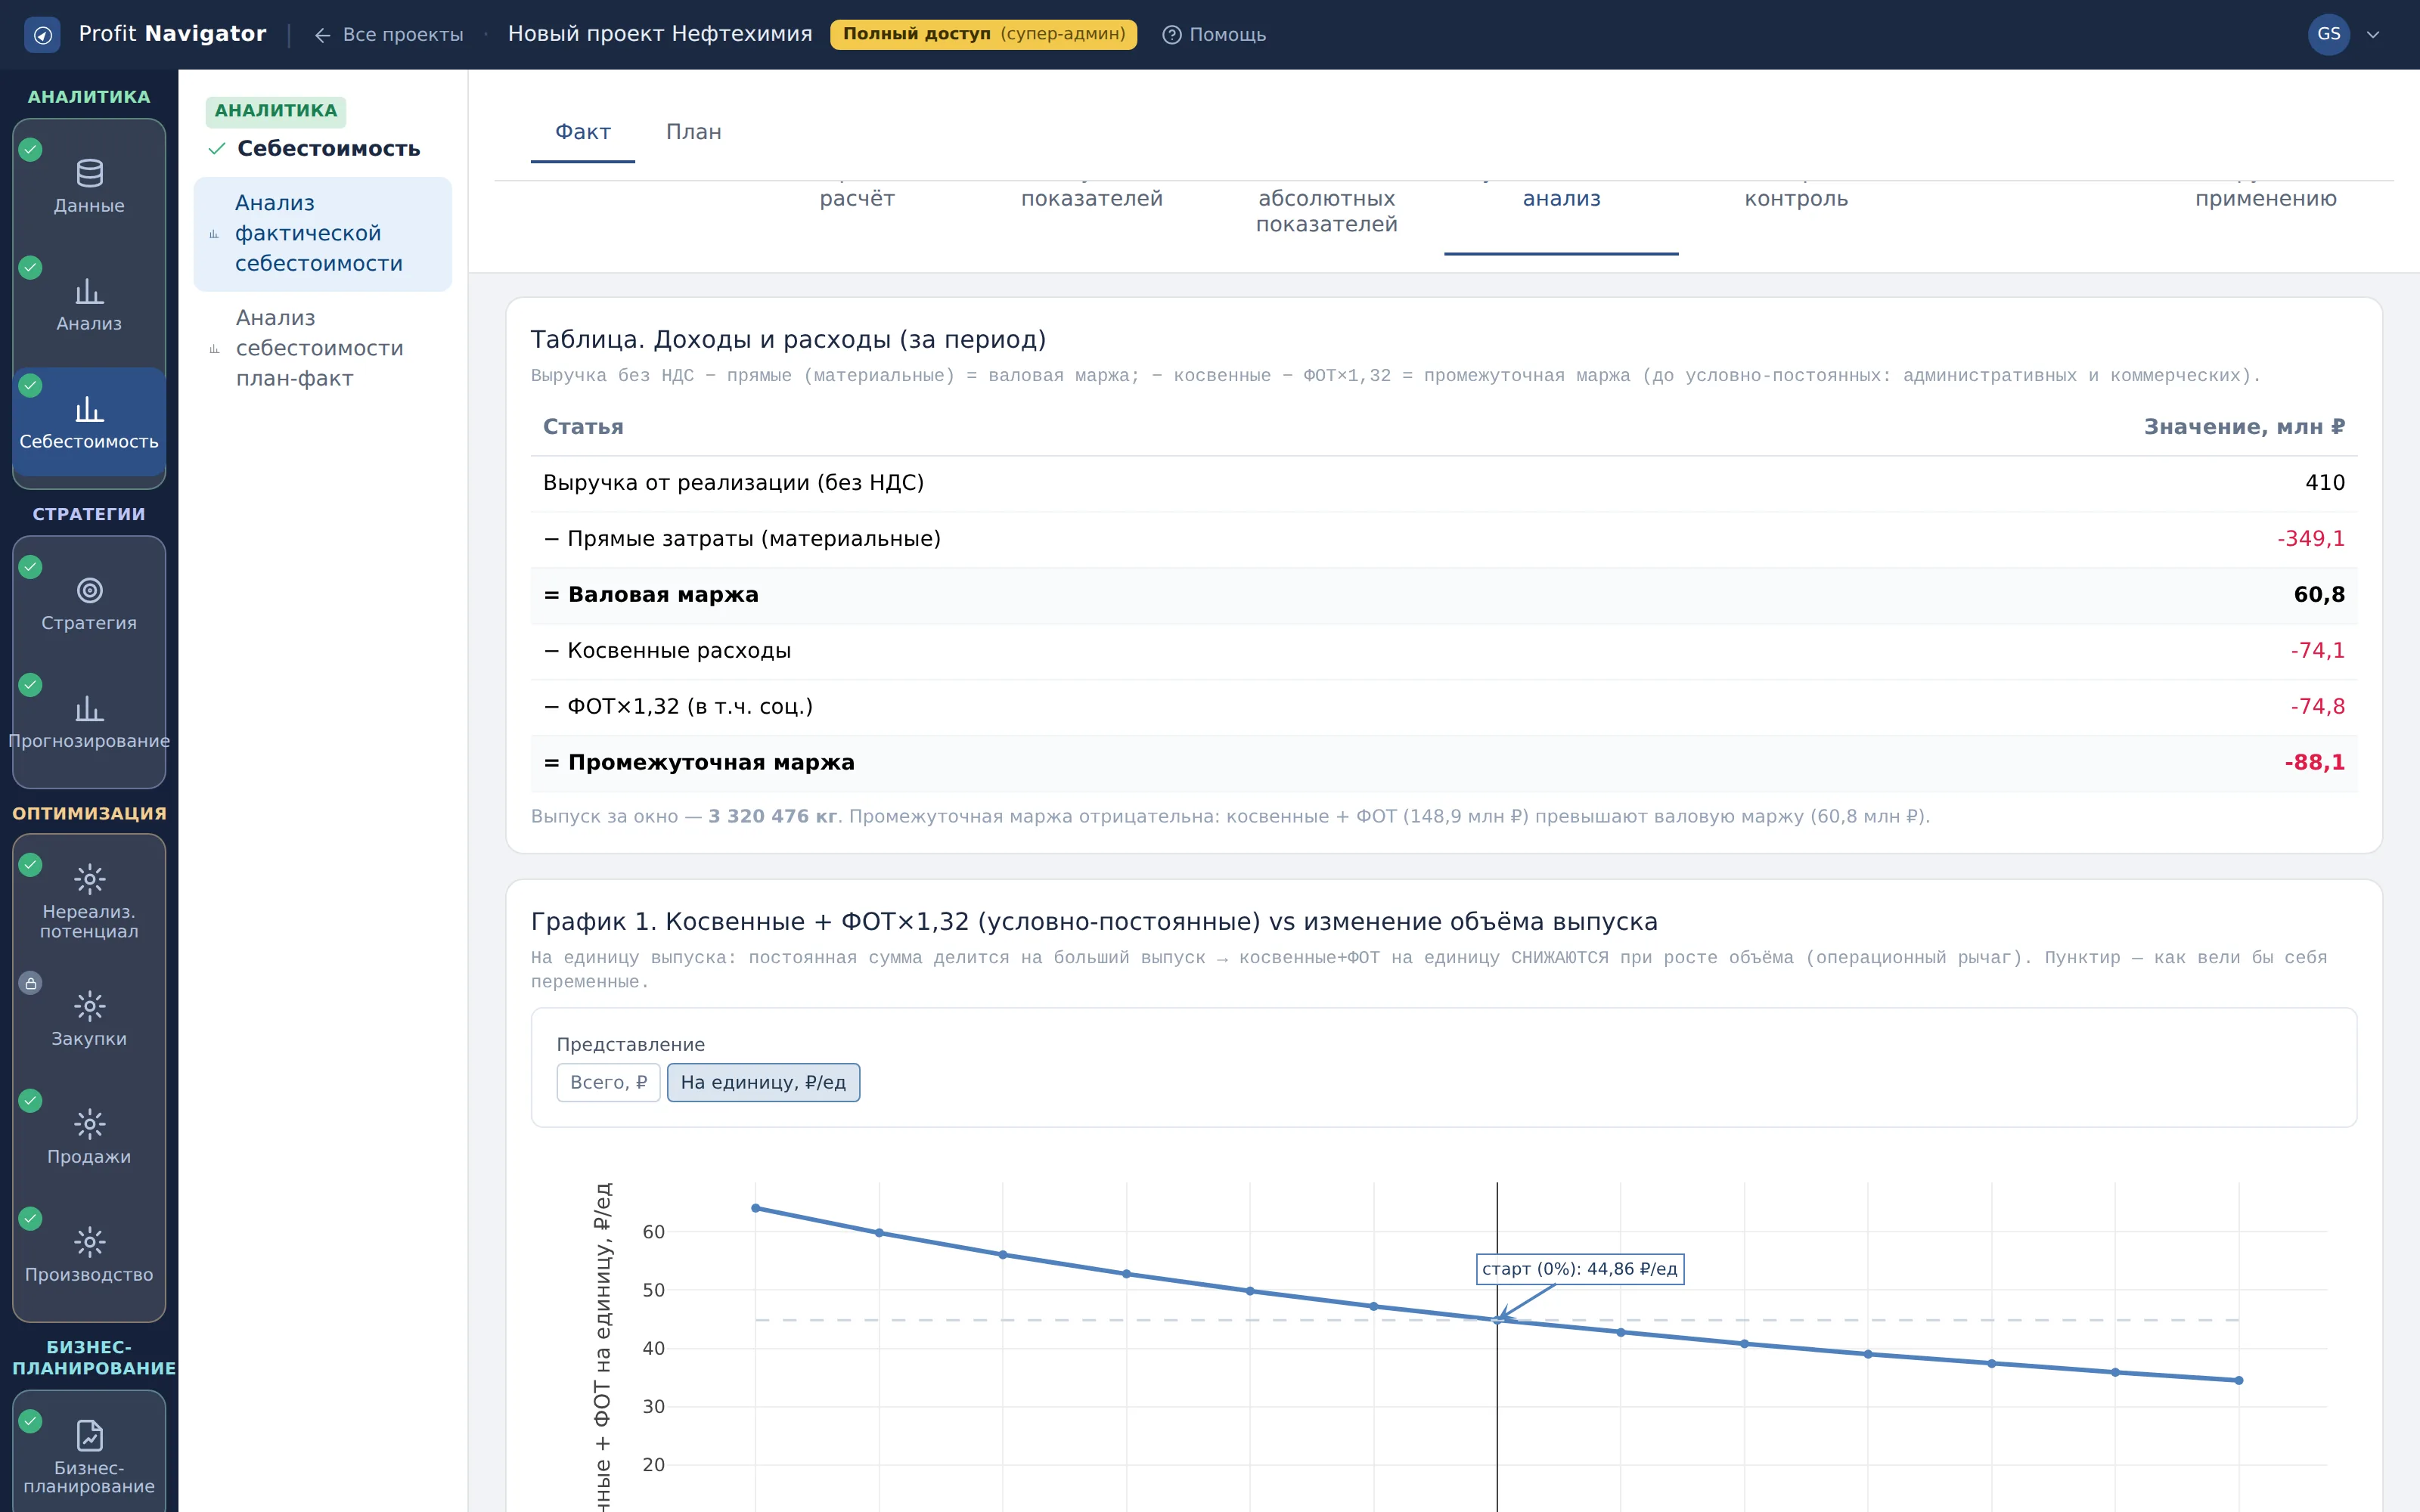Switch representation to Всего, ₽
Image resolution: width=2420 pixels, height=1512 pixels.
pos(608,1082)
